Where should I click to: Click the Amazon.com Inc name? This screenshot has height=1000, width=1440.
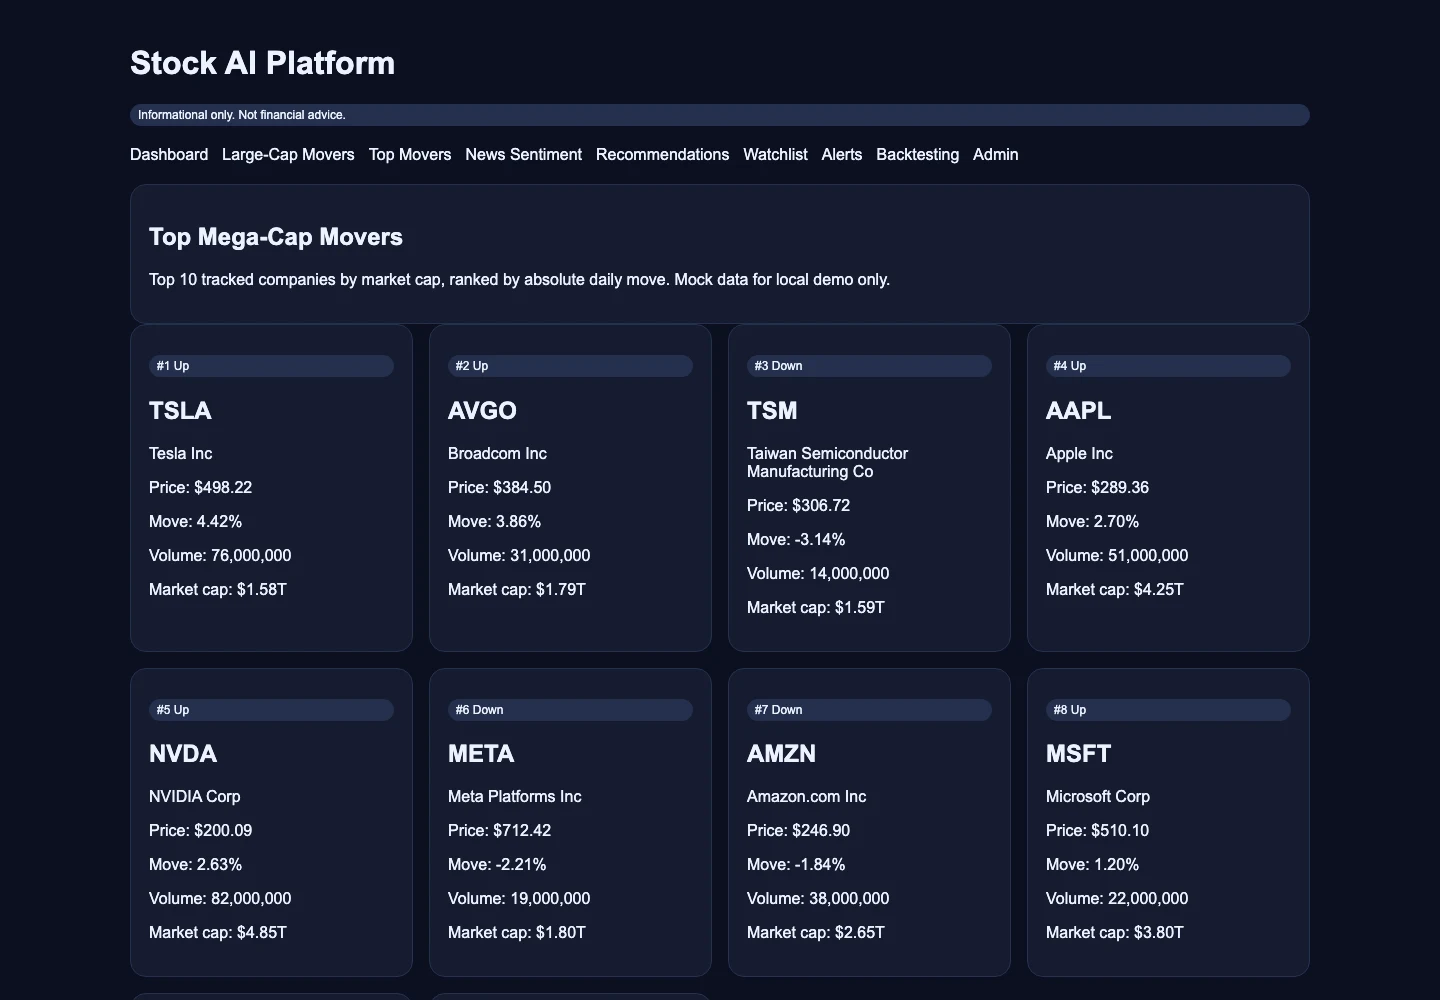(x=807, y=797)
